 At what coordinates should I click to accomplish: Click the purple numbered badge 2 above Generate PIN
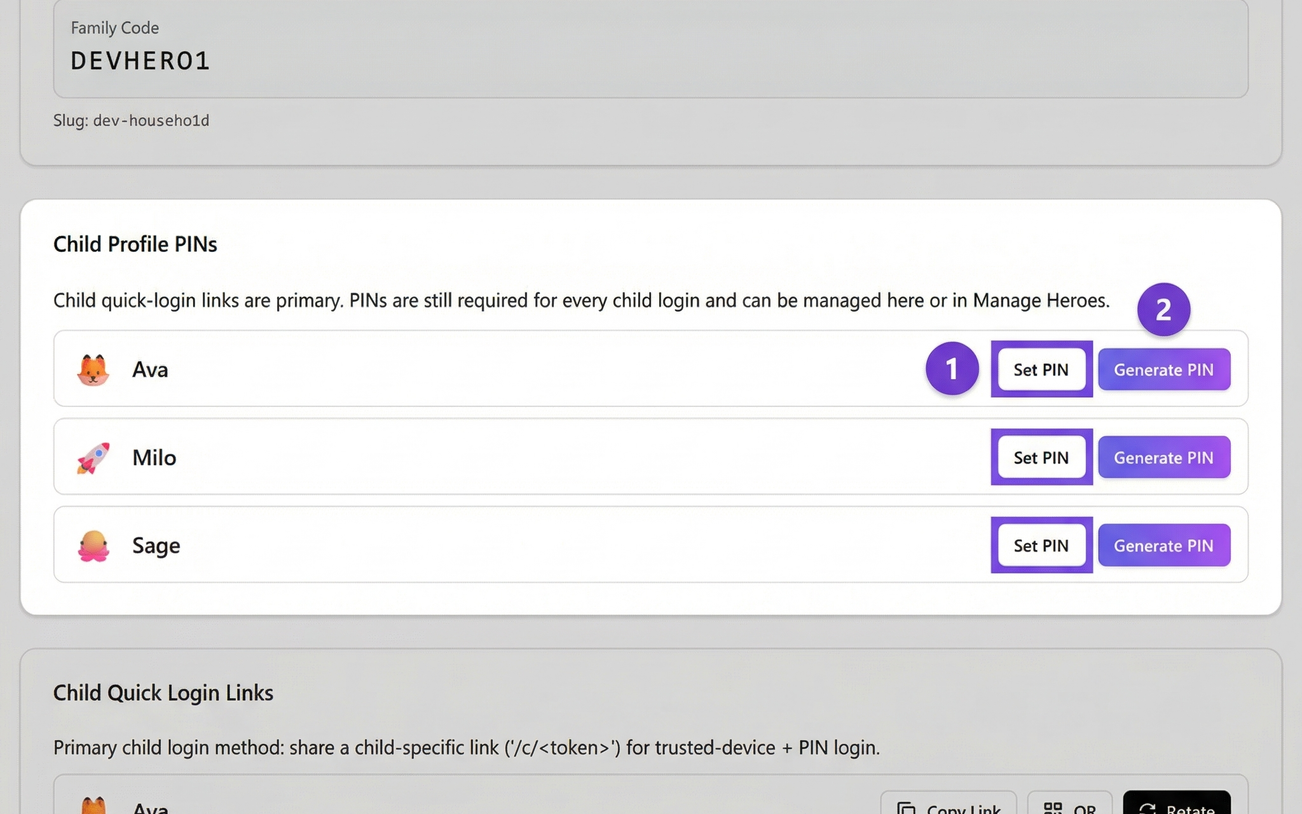(x=1163, y=310)
